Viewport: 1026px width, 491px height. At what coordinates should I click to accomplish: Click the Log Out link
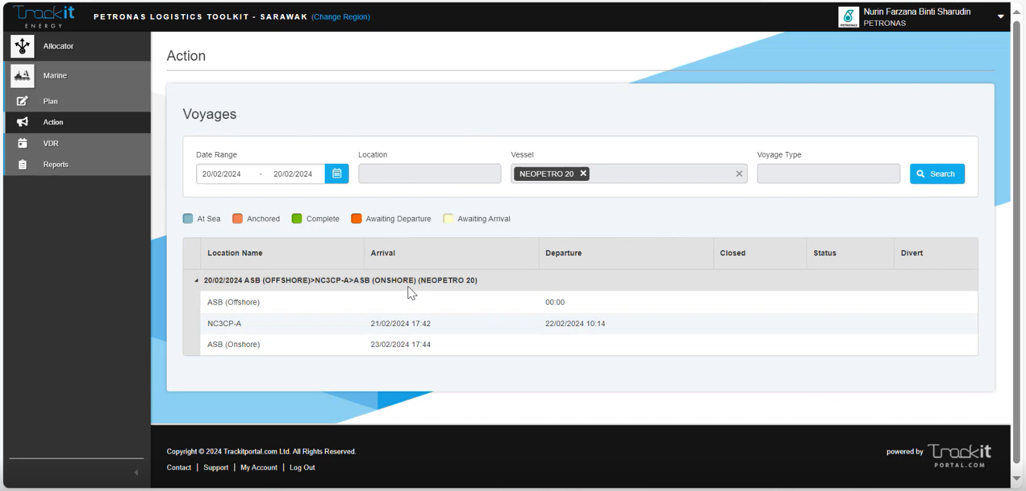pyautogui.click(x=302, y=467)
